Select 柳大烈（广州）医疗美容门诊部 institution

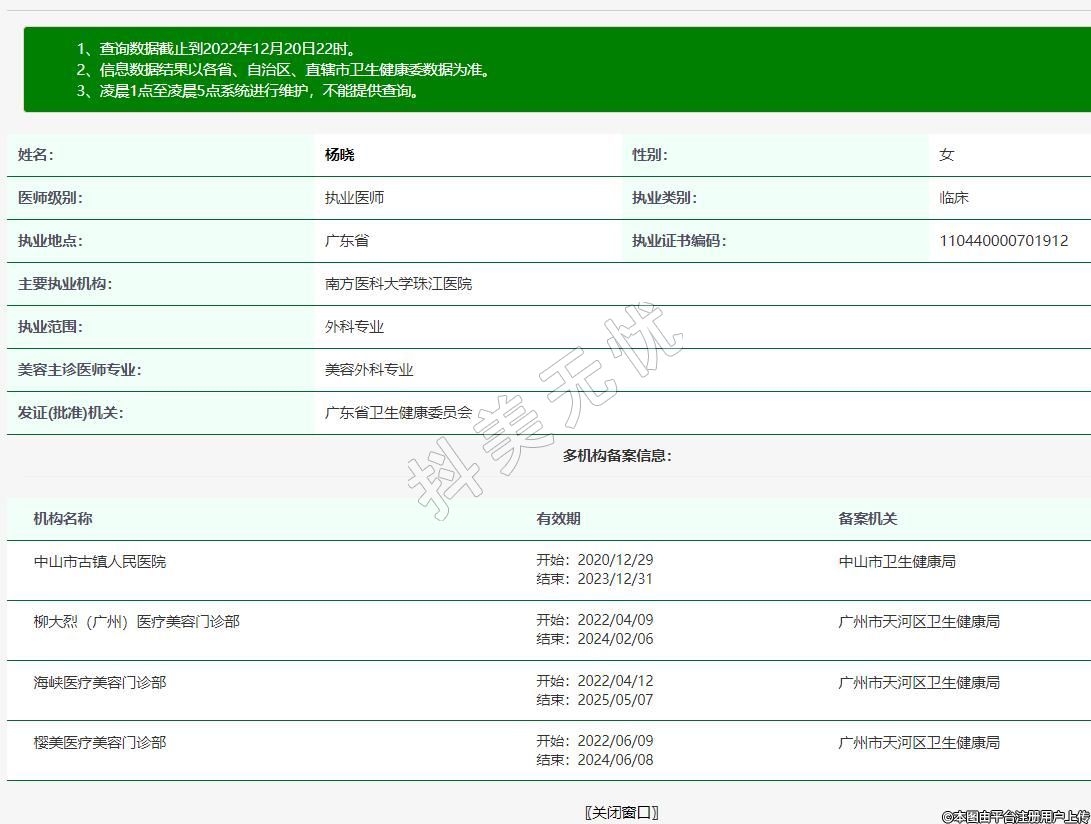(136, 622)
